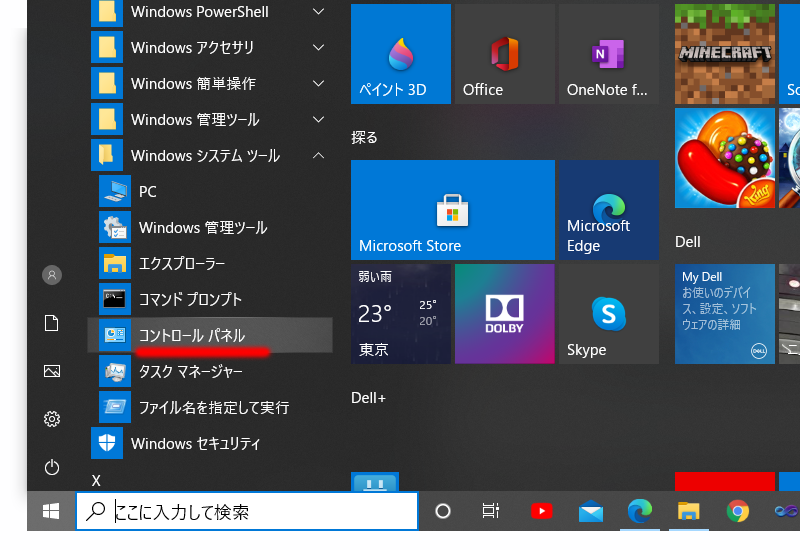Click the 探る group heading
The width and height of the screenshot is (800, 550).
pyautogui.click(x=364, y=137)
